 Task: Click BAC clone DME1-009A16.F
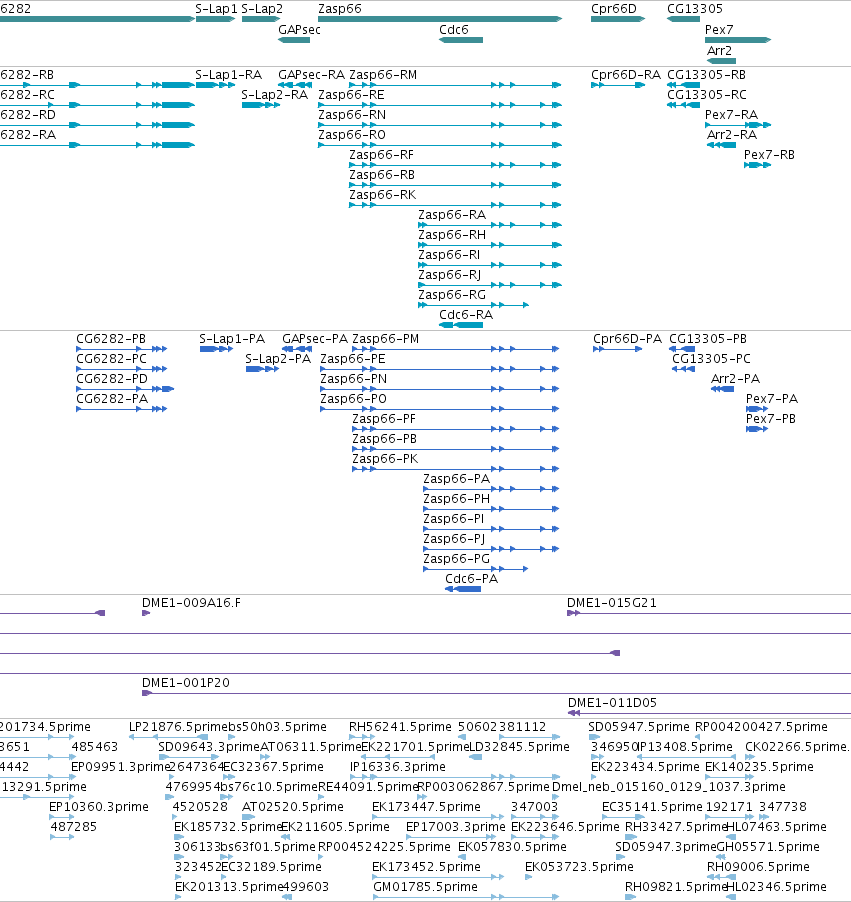(146, 613)
